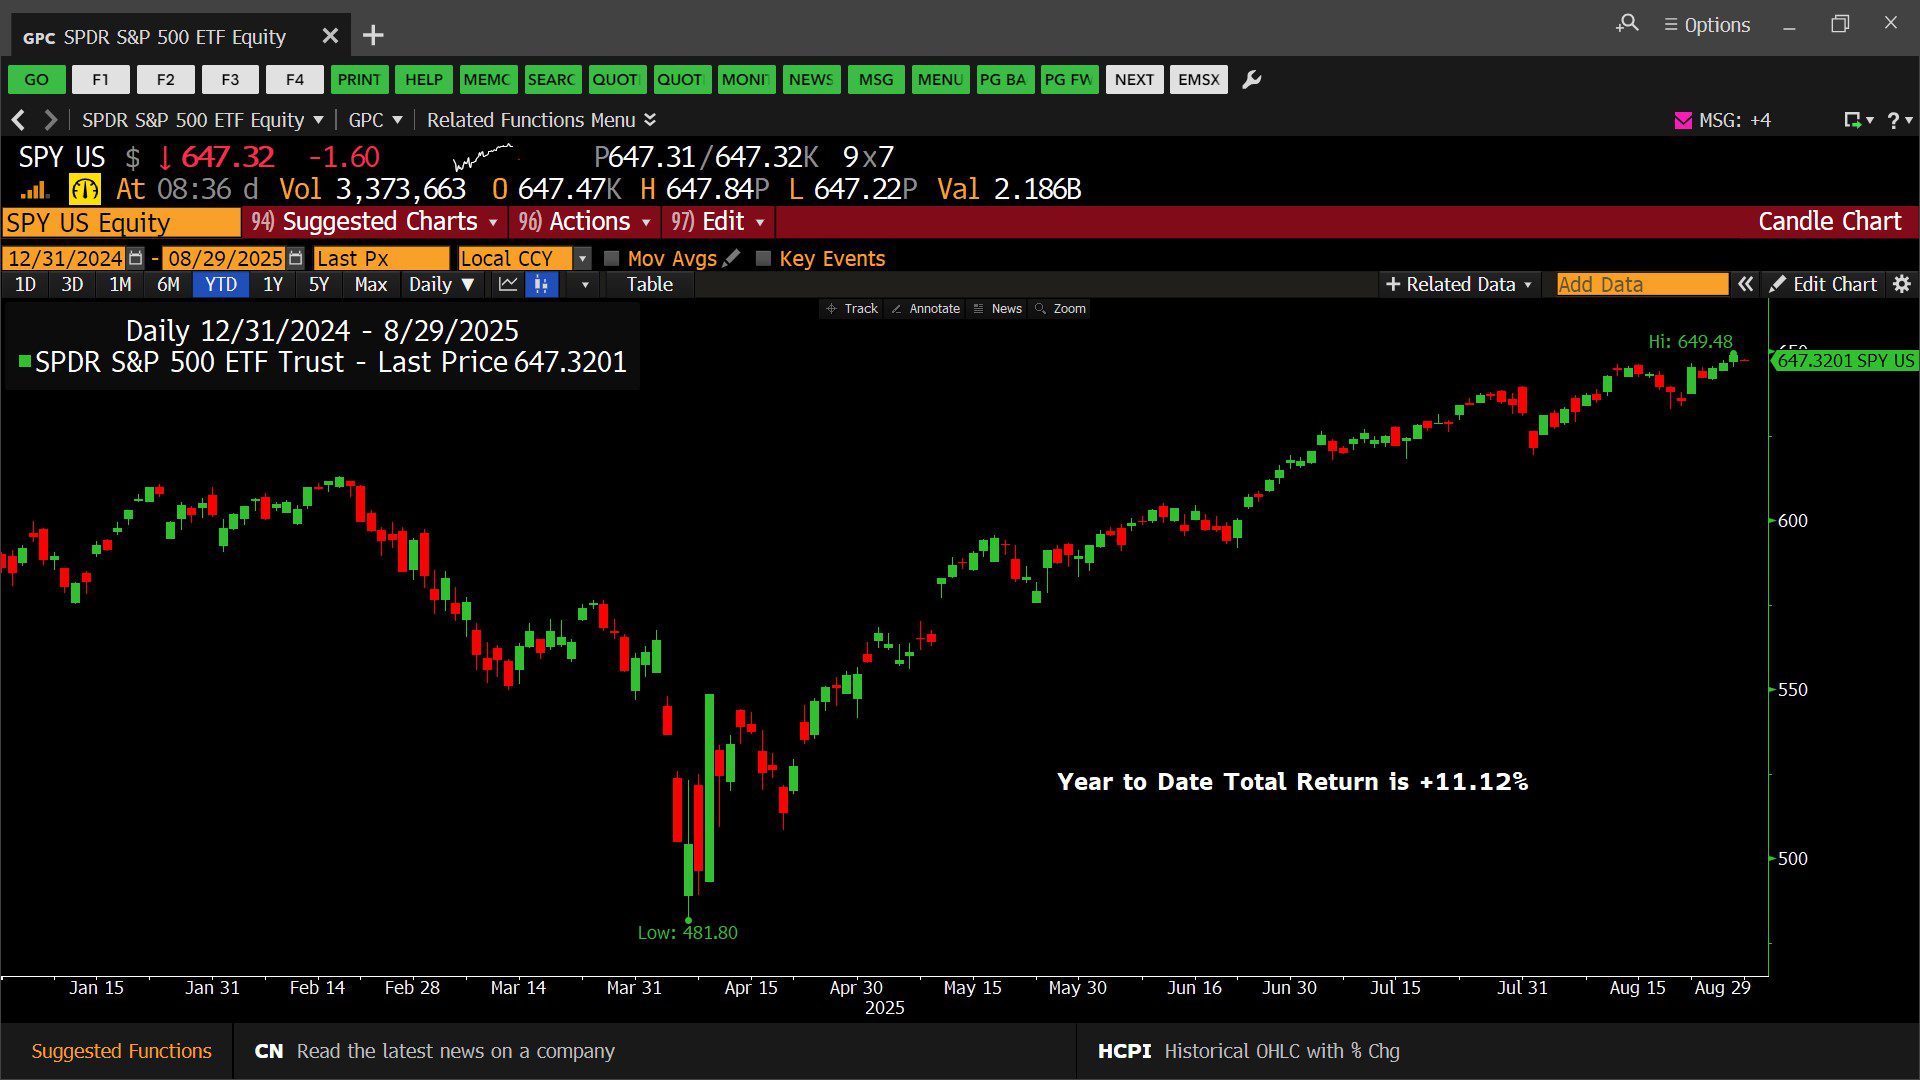Click the HELP toolbar button
1920x1080 pixels.
coord(423,80)
